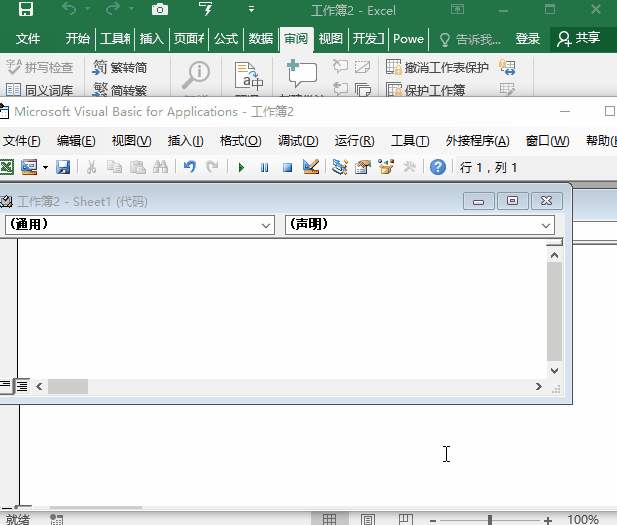617x525 pixels.
Task: Click the new comment icon
Action: [302, 73]
